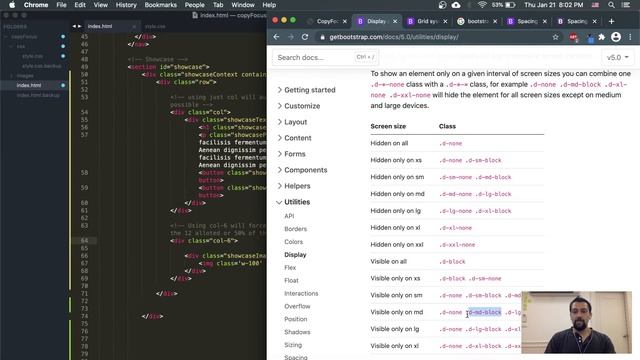Screen dimensions: 640x360
Task: Open the History menu
Action: [x=126, y=5]
